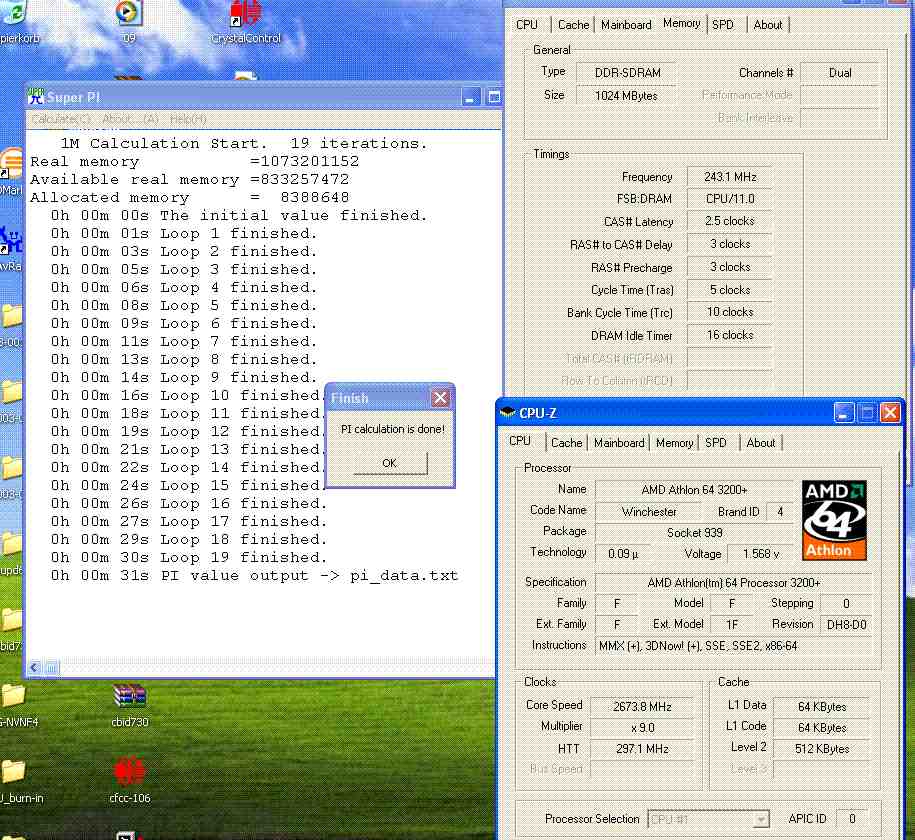The width and height of the screenshot is (915, 840).
Task: Expand the Processor Selection dropdown
Action: tap(760, 820)
